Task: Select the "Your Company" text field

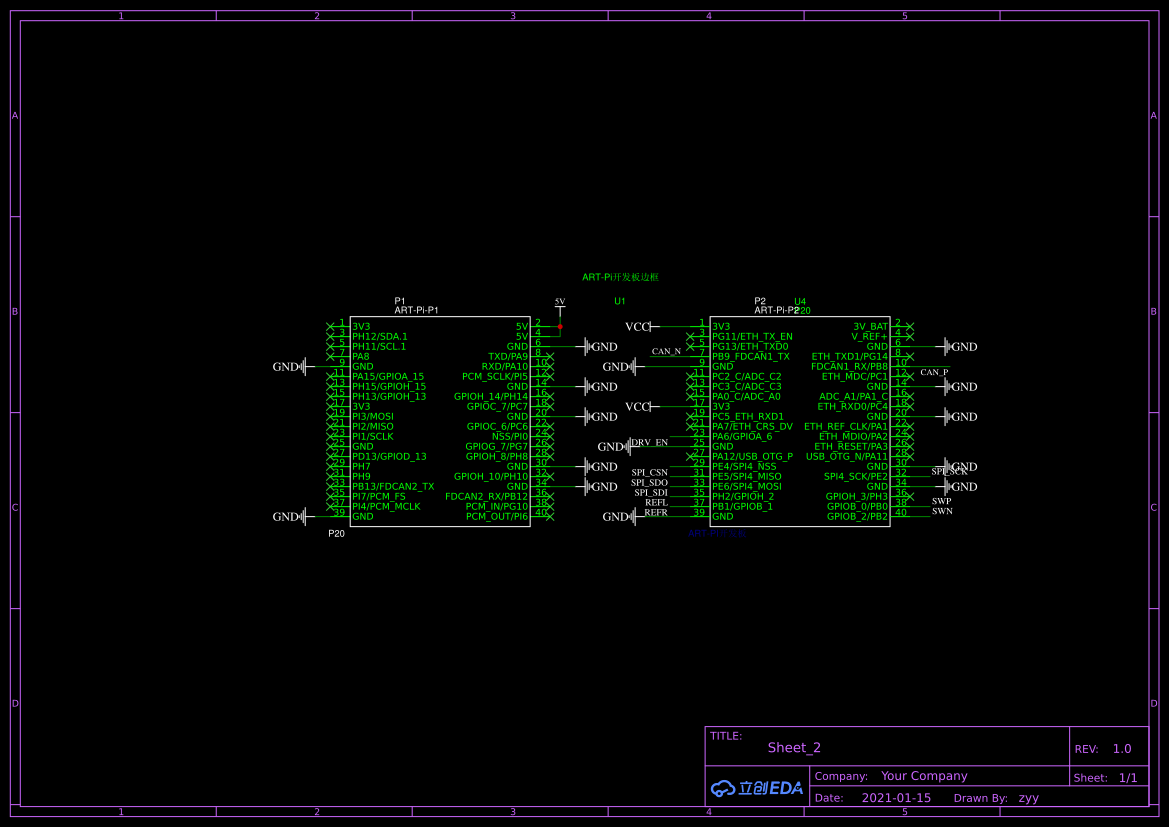Action: tap(924, 776)
